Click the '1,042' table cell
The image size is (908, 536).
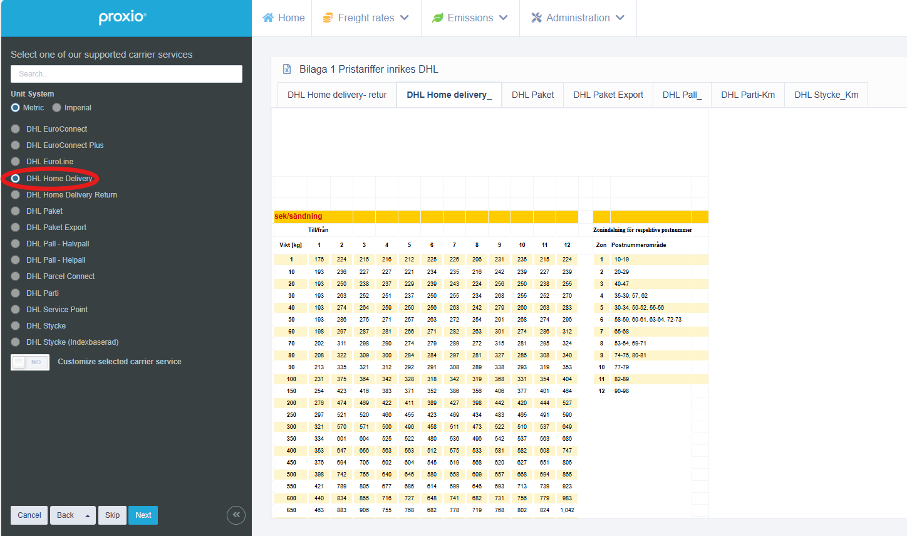pyautogui.click(x=567, y=510)
